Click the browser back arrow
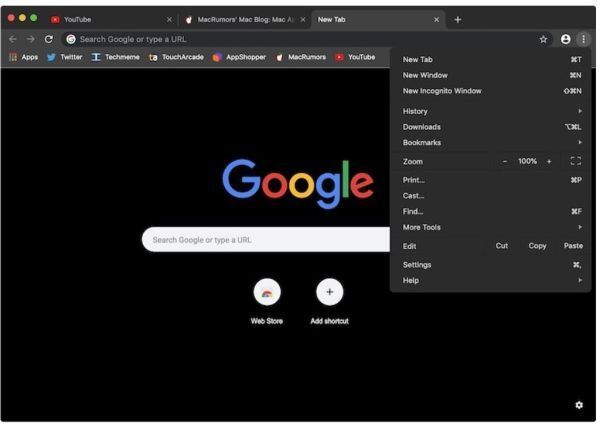The image size is (600, 427). pos(13,39)
